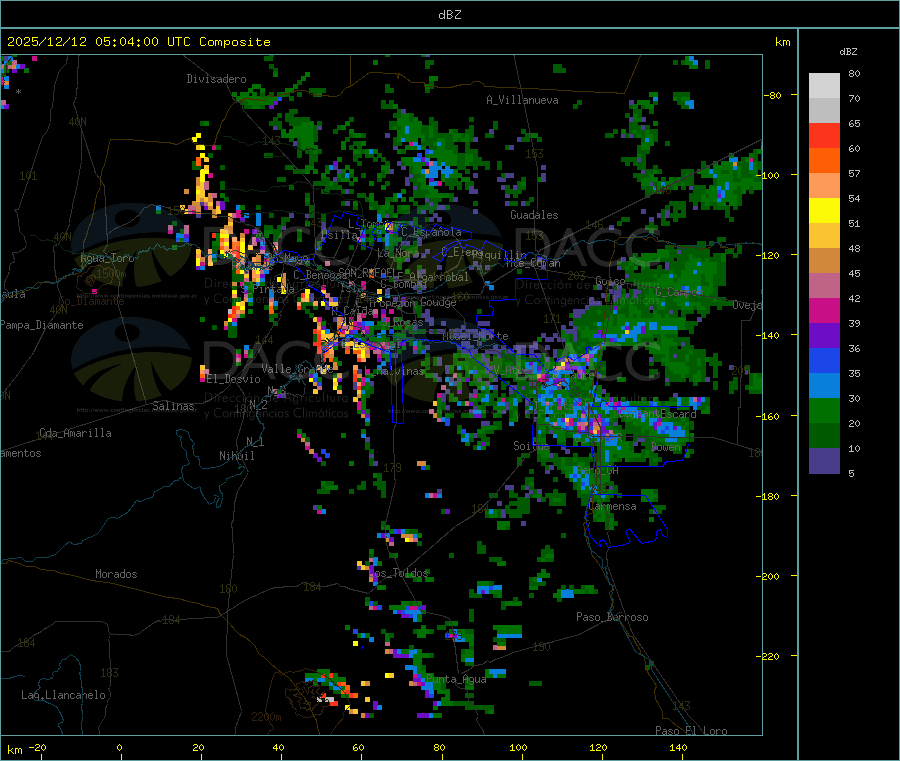The image size is (900, 761).
Task: Select the 'El_Desvio' place label
Action: [233, 379]
